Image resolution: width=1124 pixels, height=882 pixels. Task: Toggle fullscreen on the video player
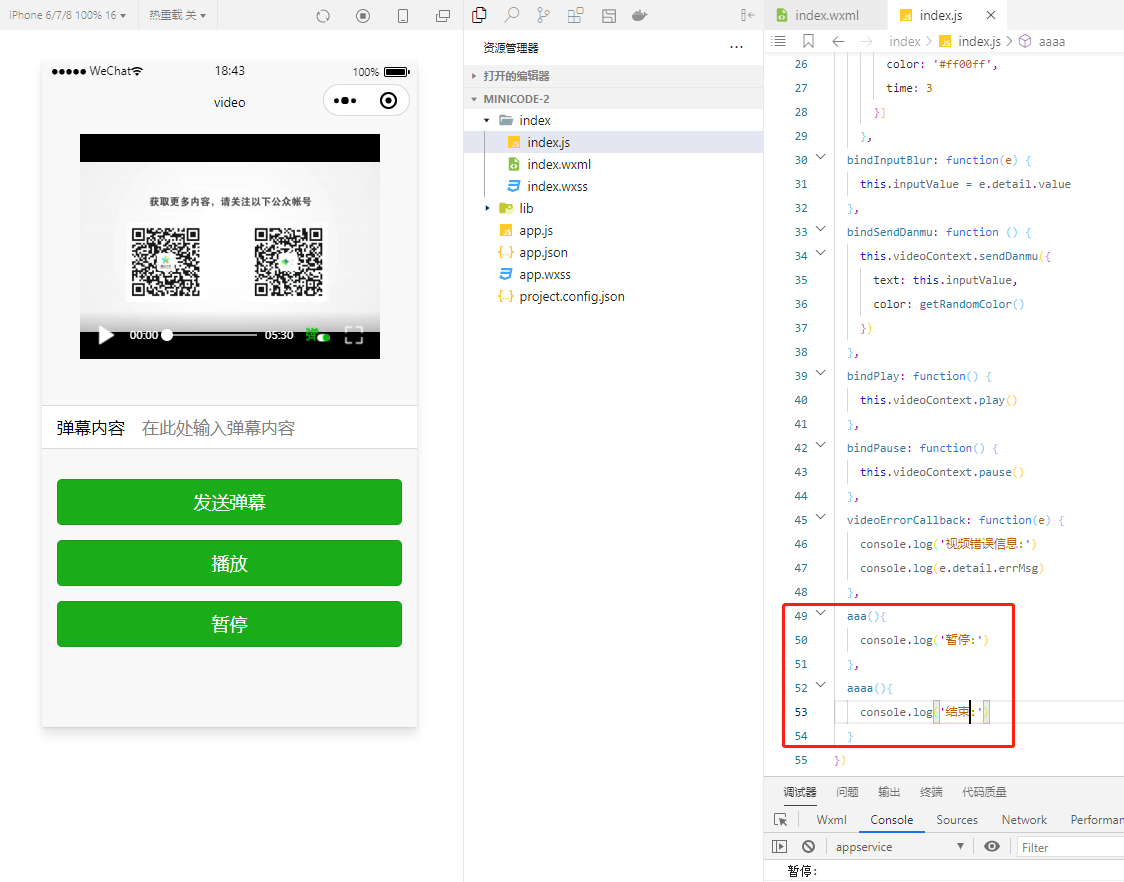354,335
